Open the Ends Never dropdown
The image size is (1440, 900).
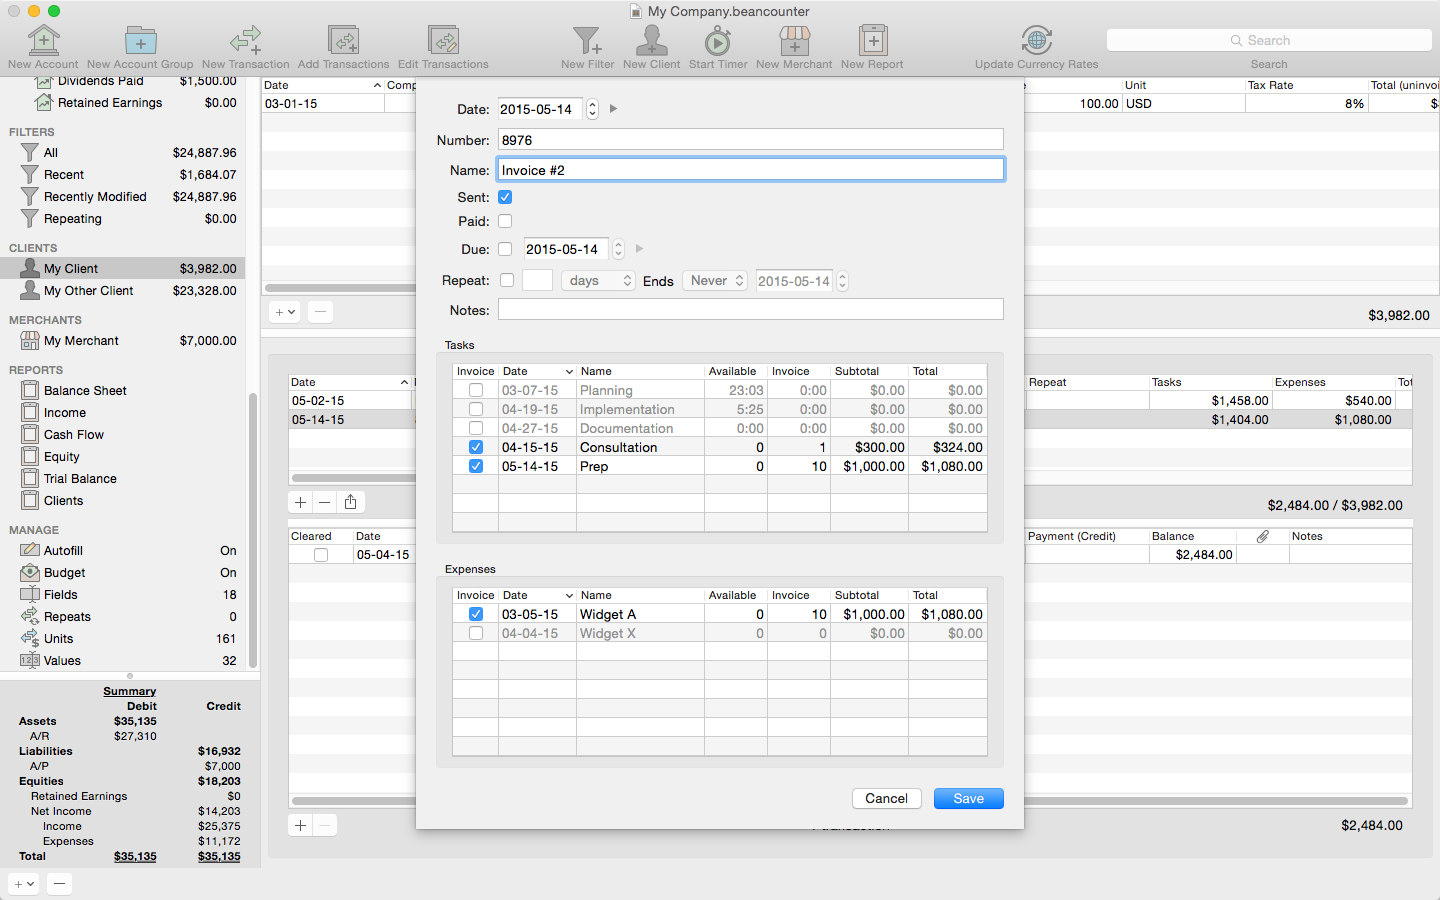[x=716, y=281]
